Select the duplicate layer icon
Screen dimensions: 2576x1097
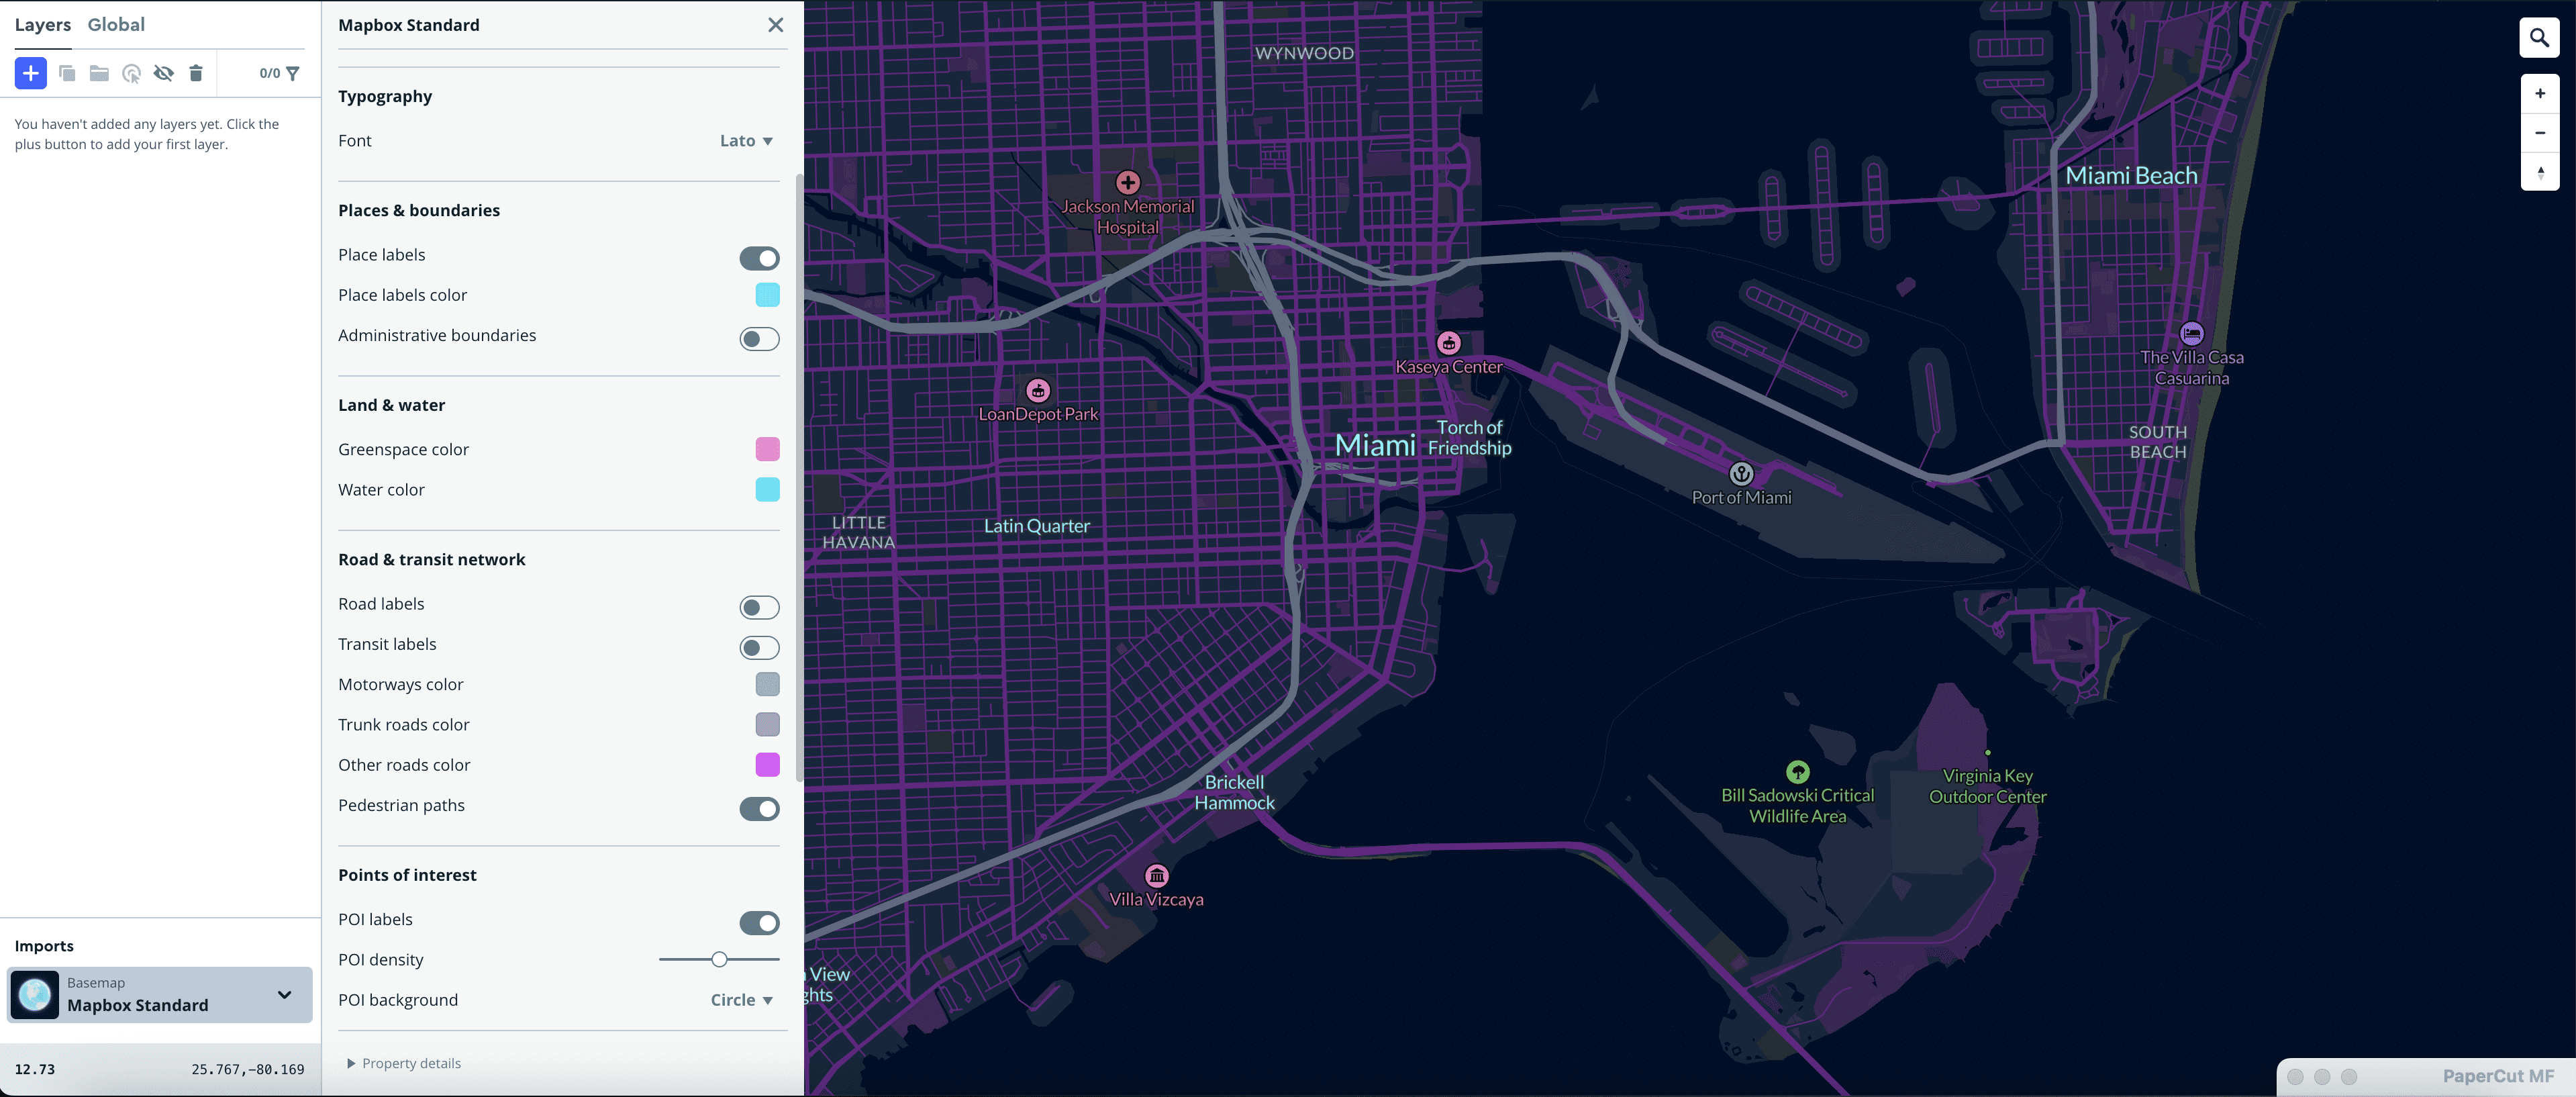67,73
